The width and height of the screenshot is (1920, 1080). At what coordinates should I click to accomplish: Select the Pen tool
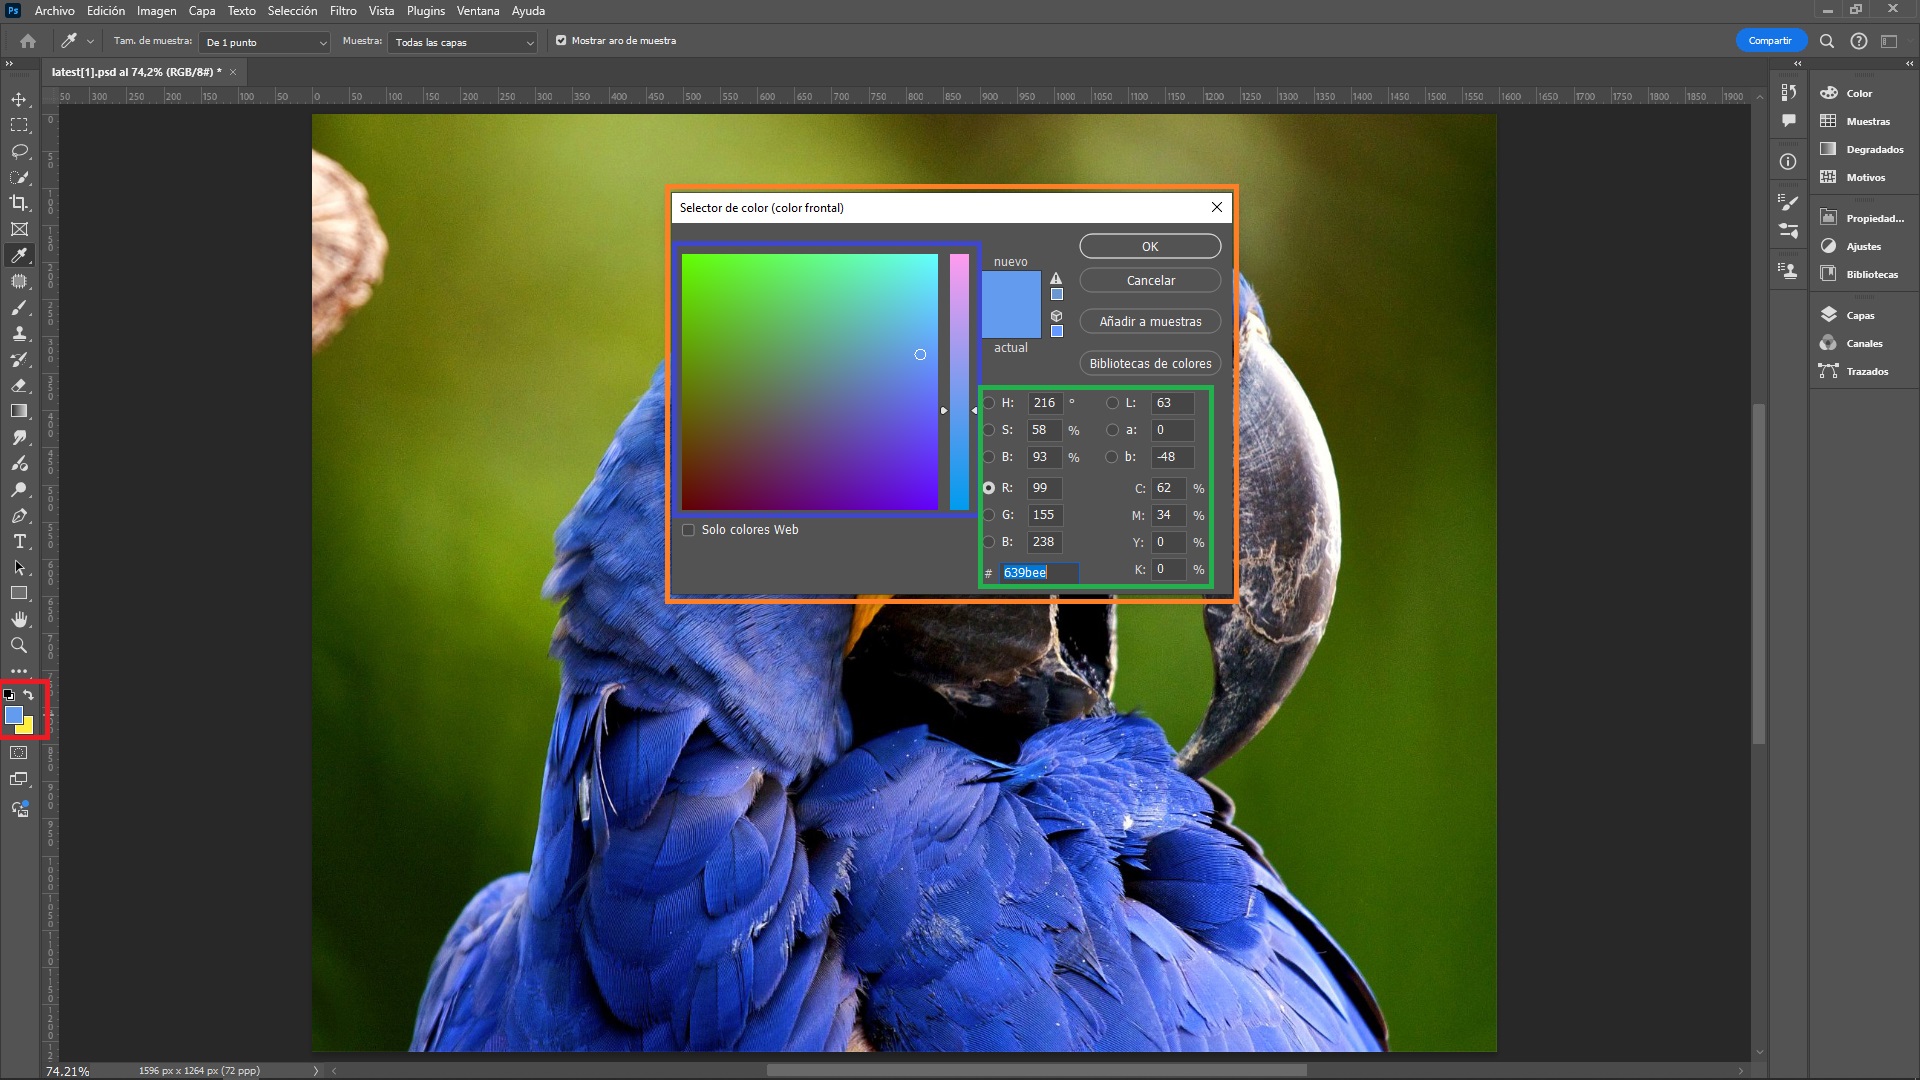pos(19,516)
